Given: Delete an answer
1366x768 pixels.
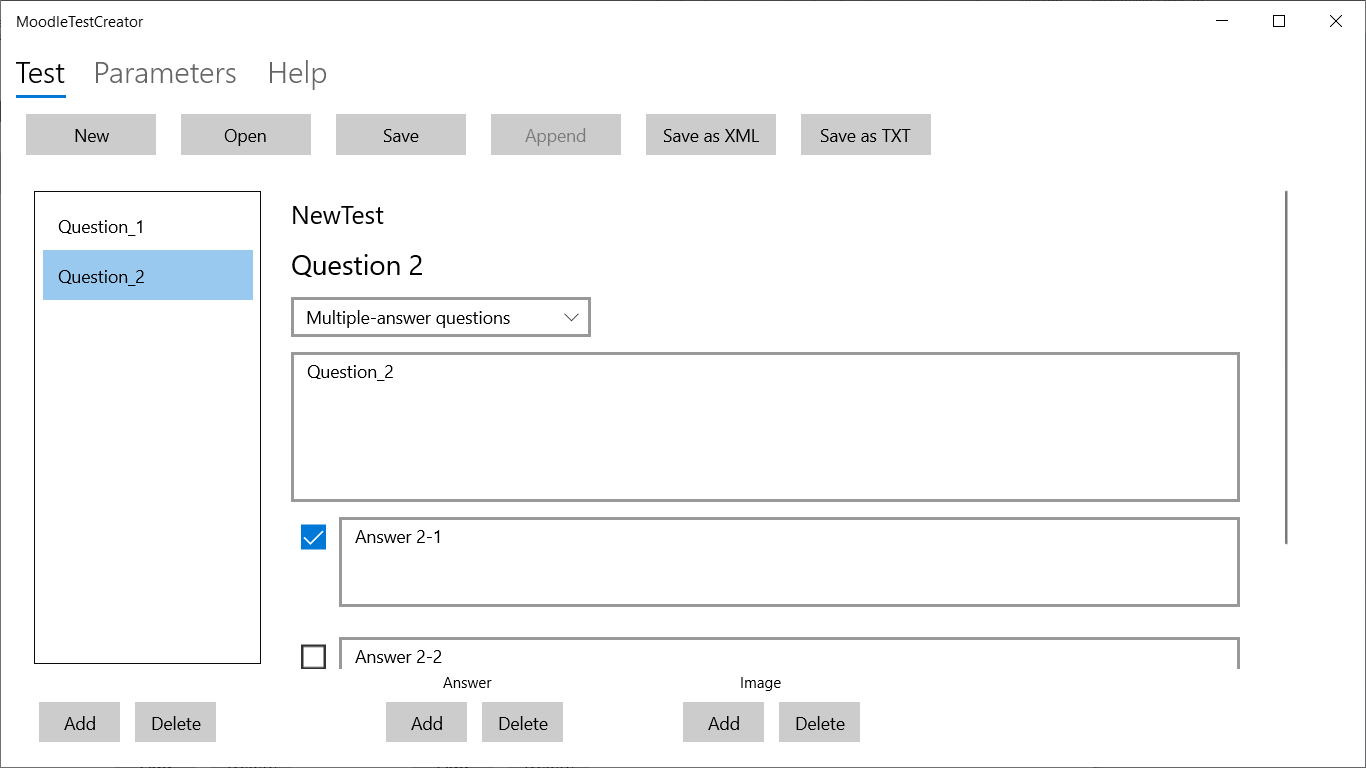Looking at the screenshot, I should [523, 723].
